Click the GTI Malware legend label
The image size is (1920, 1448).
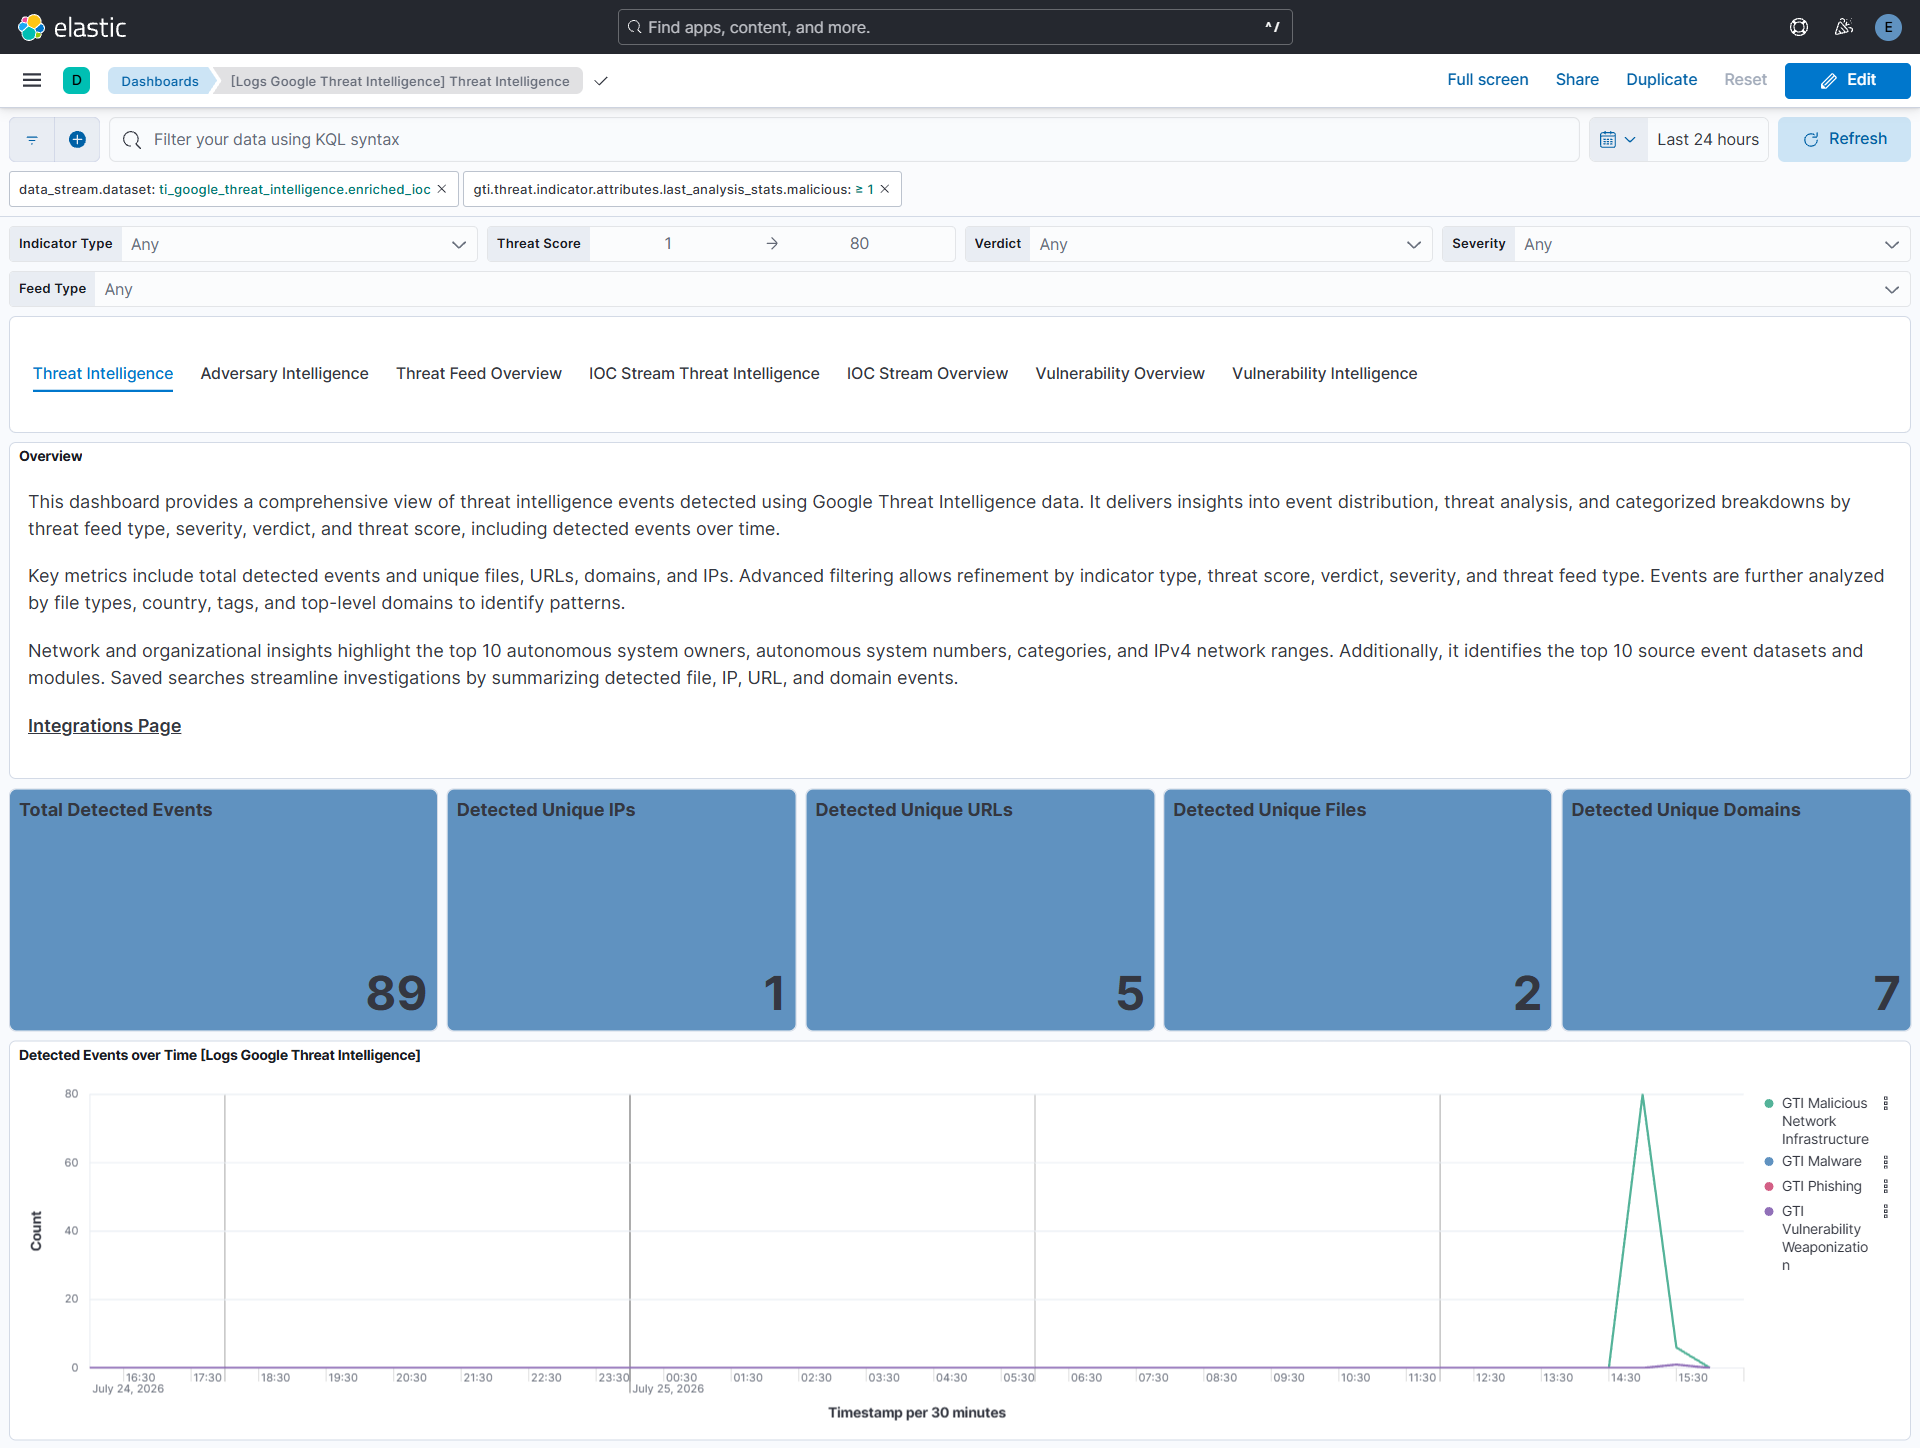click(1821, 1161)
